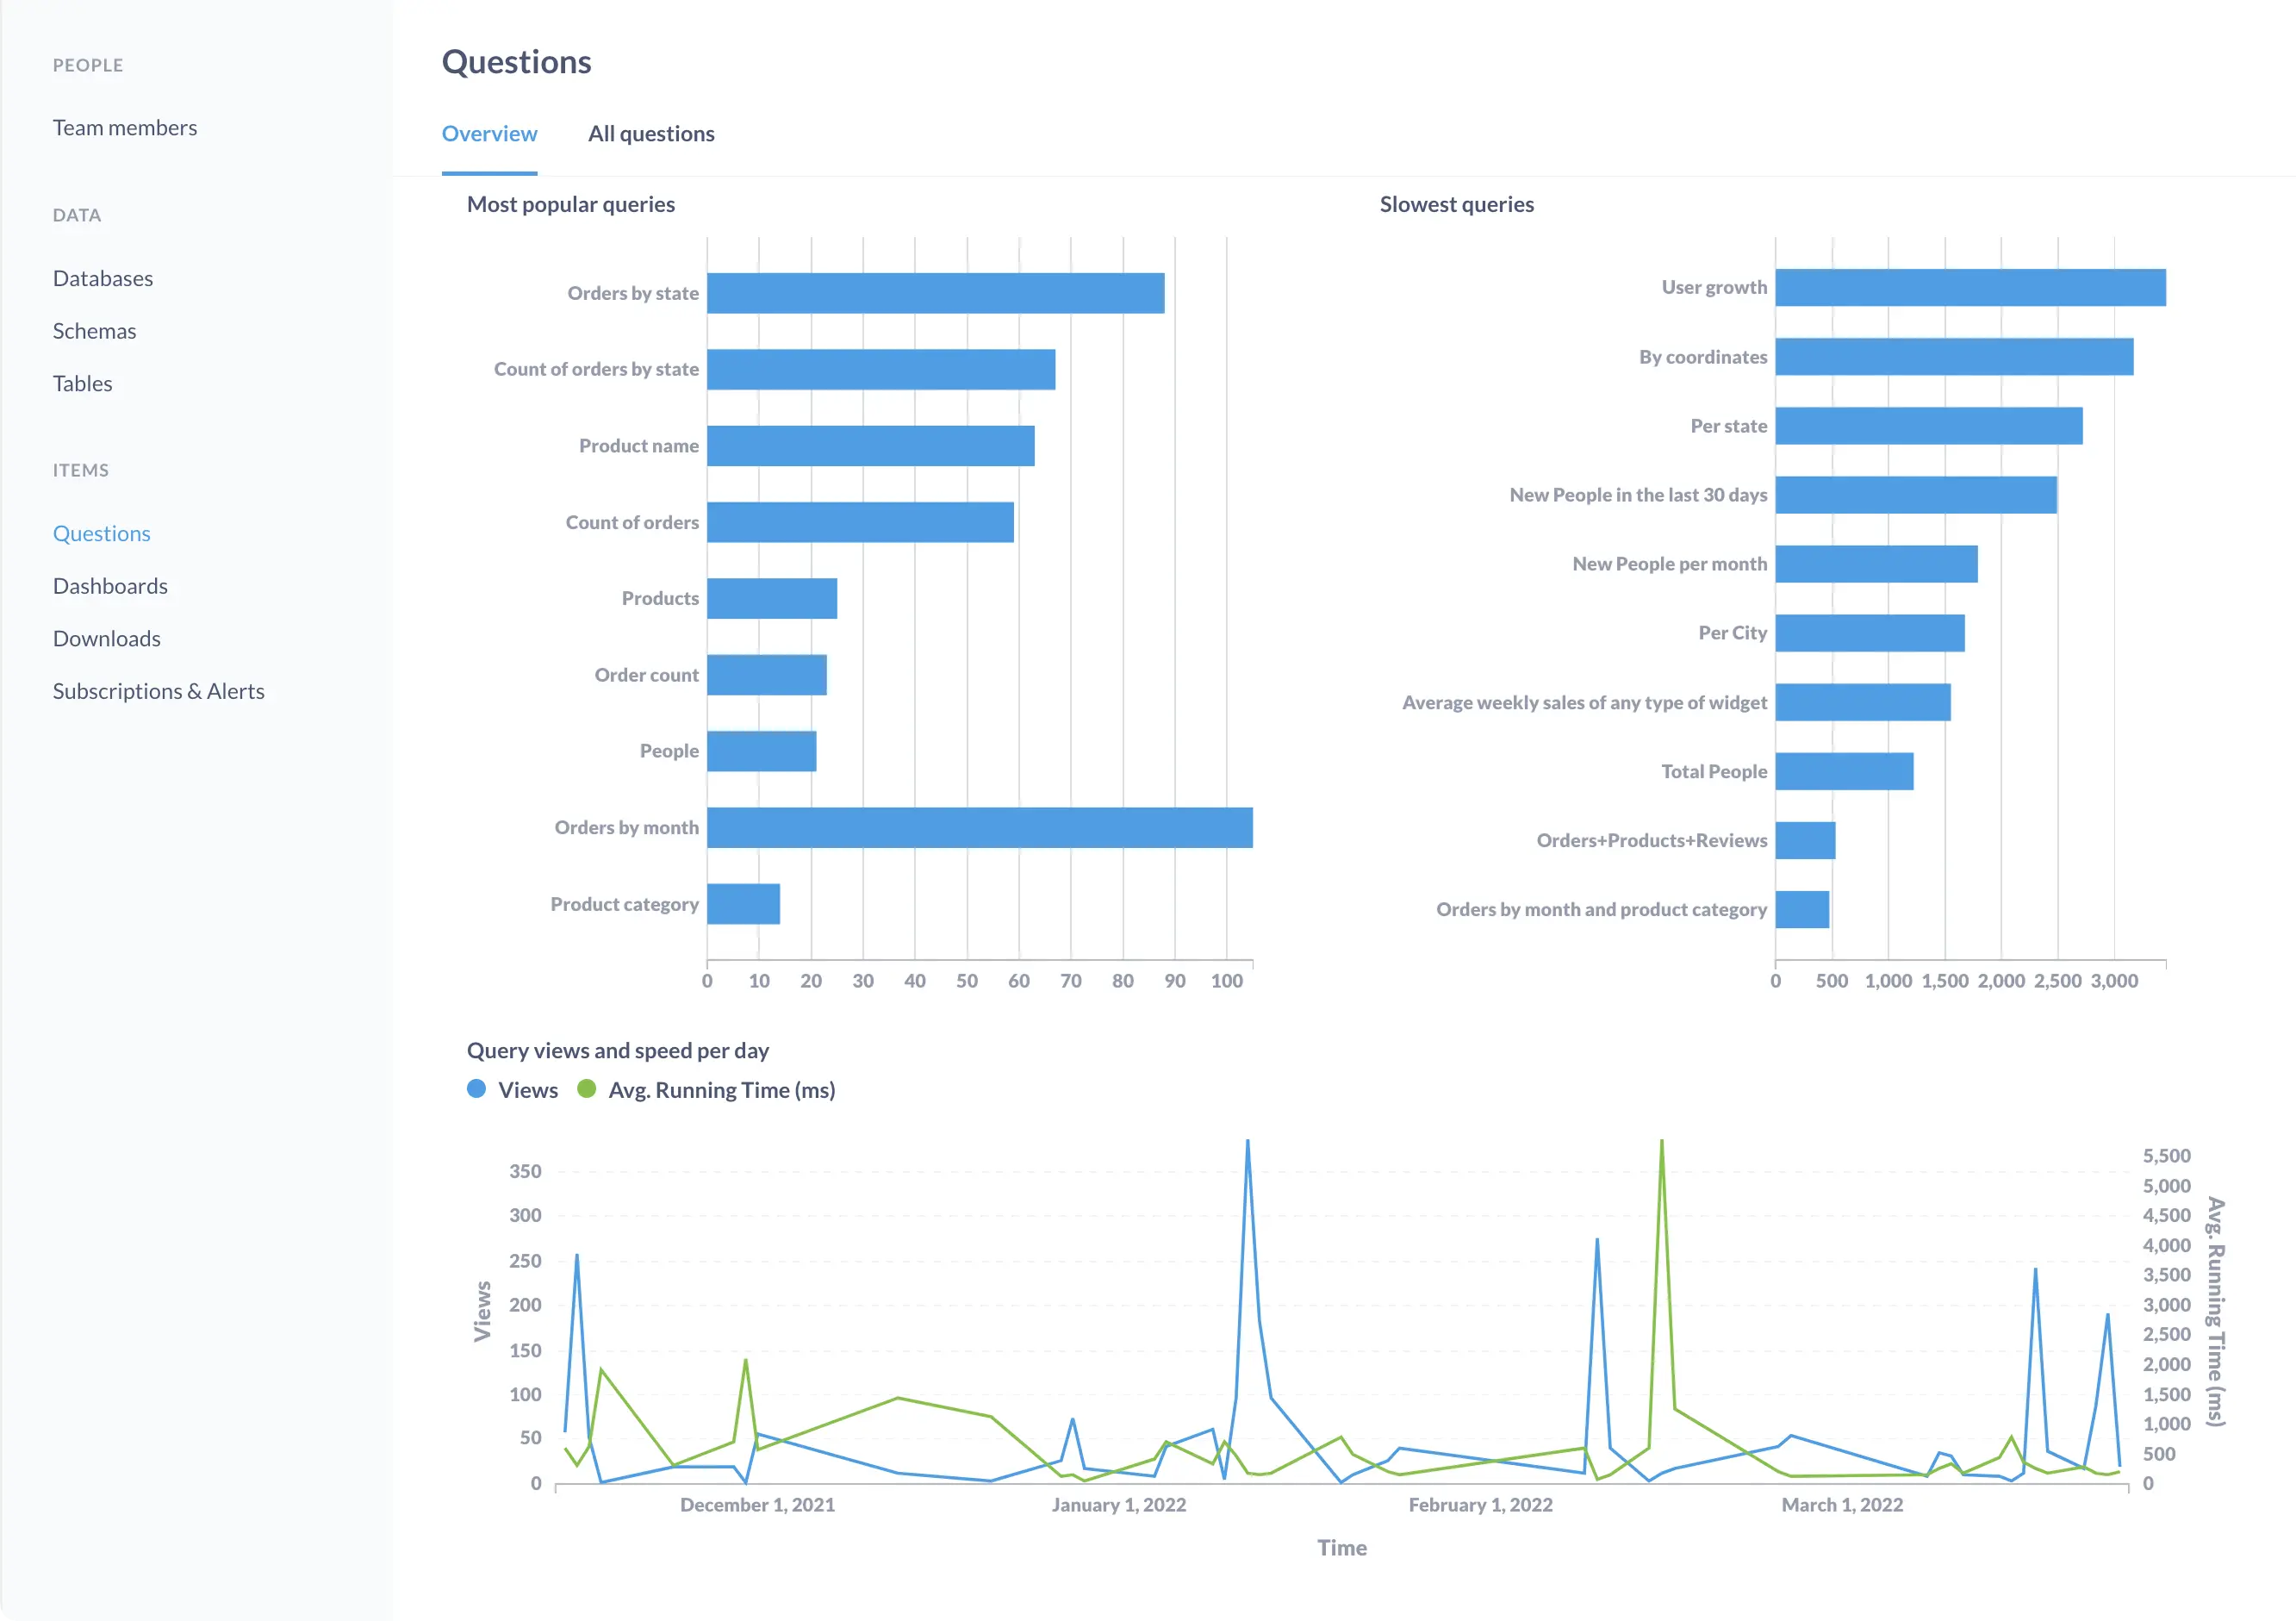Screen dimensions: 2296x1621
Task: Open the Team members page
Action: pyautogui.click(x=124, y=127)
